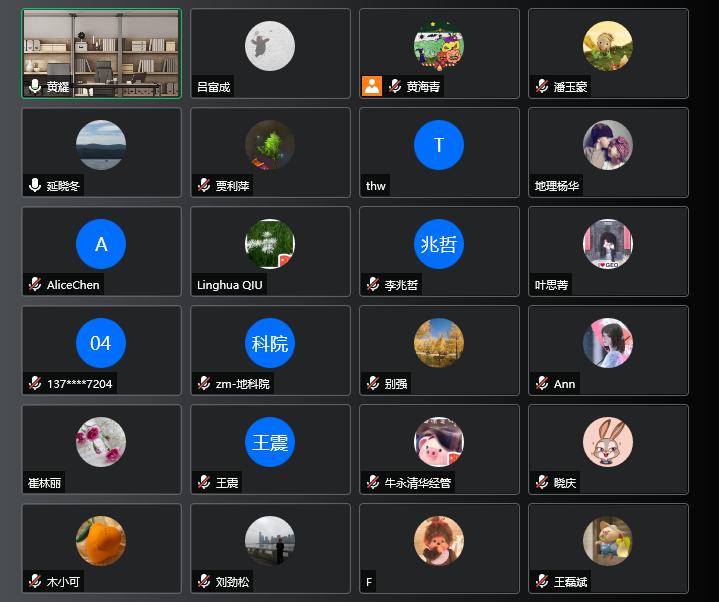Click the monkey doll avatar of participant F
This screenshot has width=719, height=602.
point(439,541)
